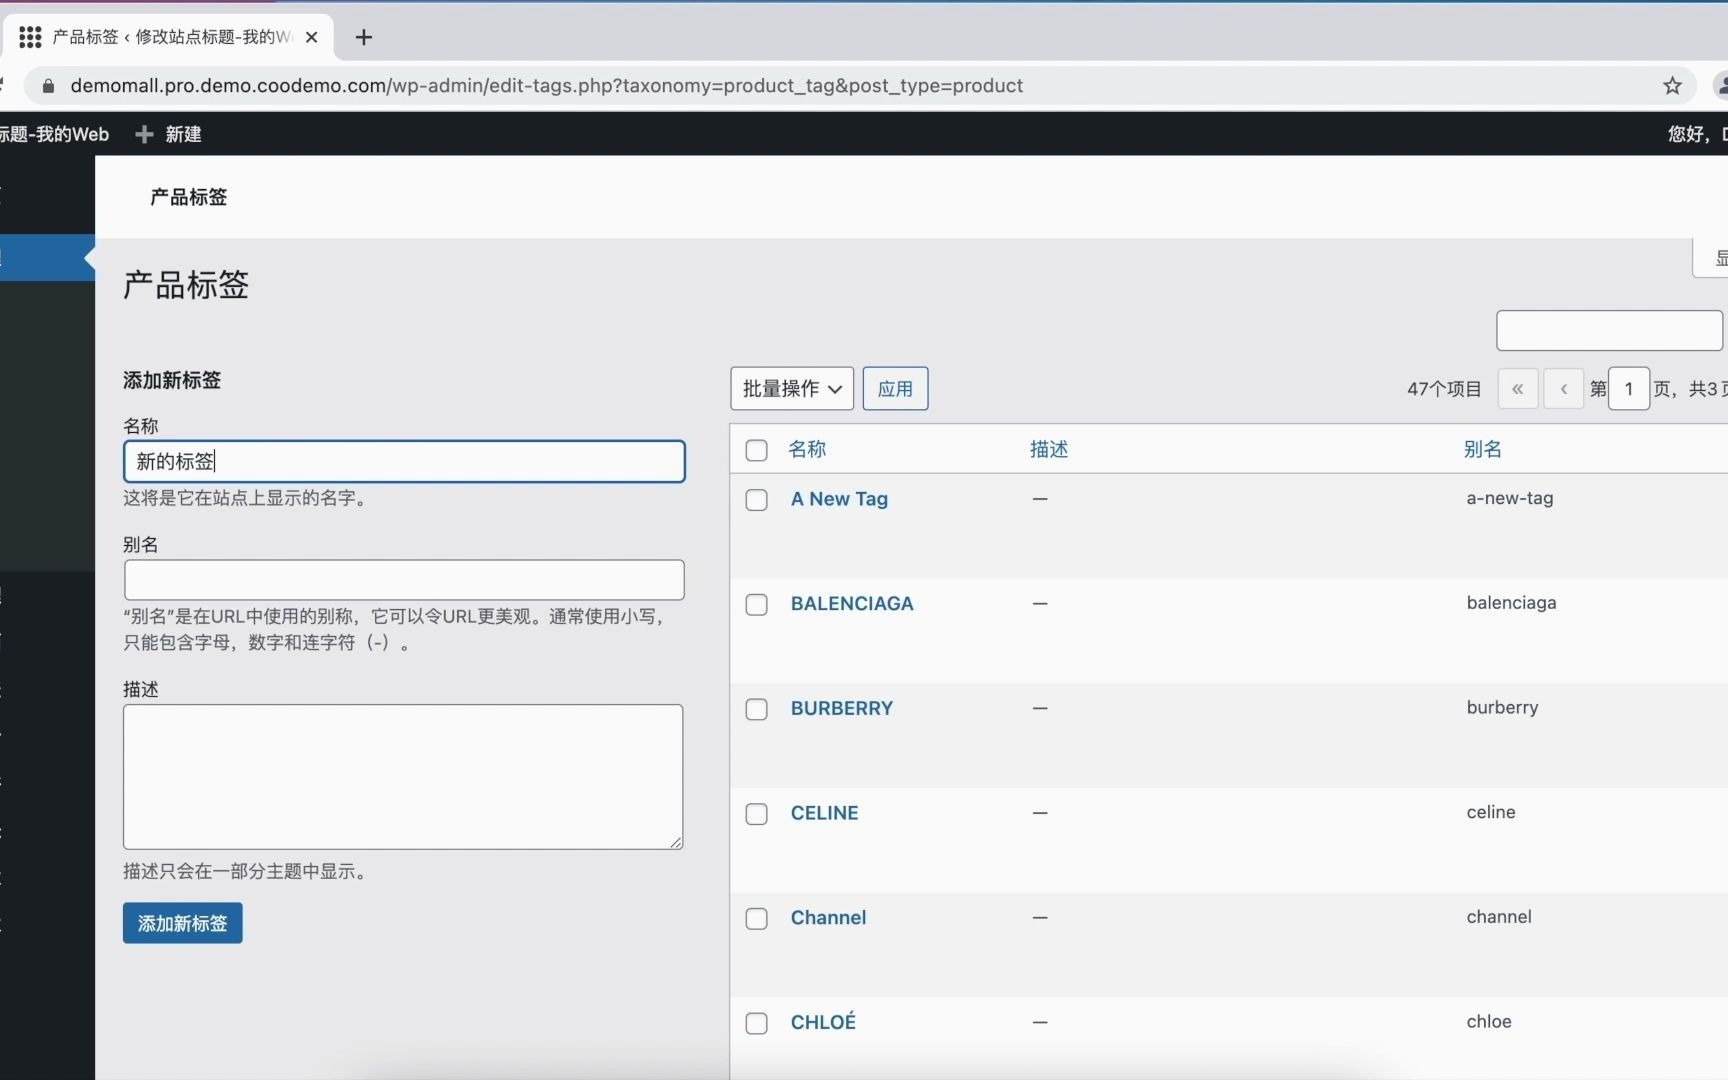Check the BURBERRY row checkbox

pyautogui.click(x=757, y=709)
